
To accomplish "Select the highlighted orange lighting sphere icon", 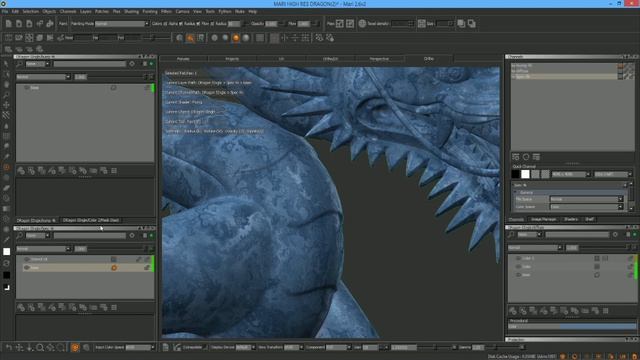I will point(236,38).
